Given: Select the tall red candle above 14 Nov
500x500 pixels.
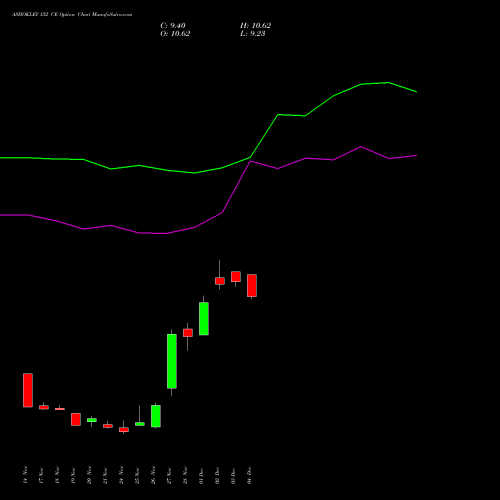Looking at the screenshot, I should tap(28, 390).
